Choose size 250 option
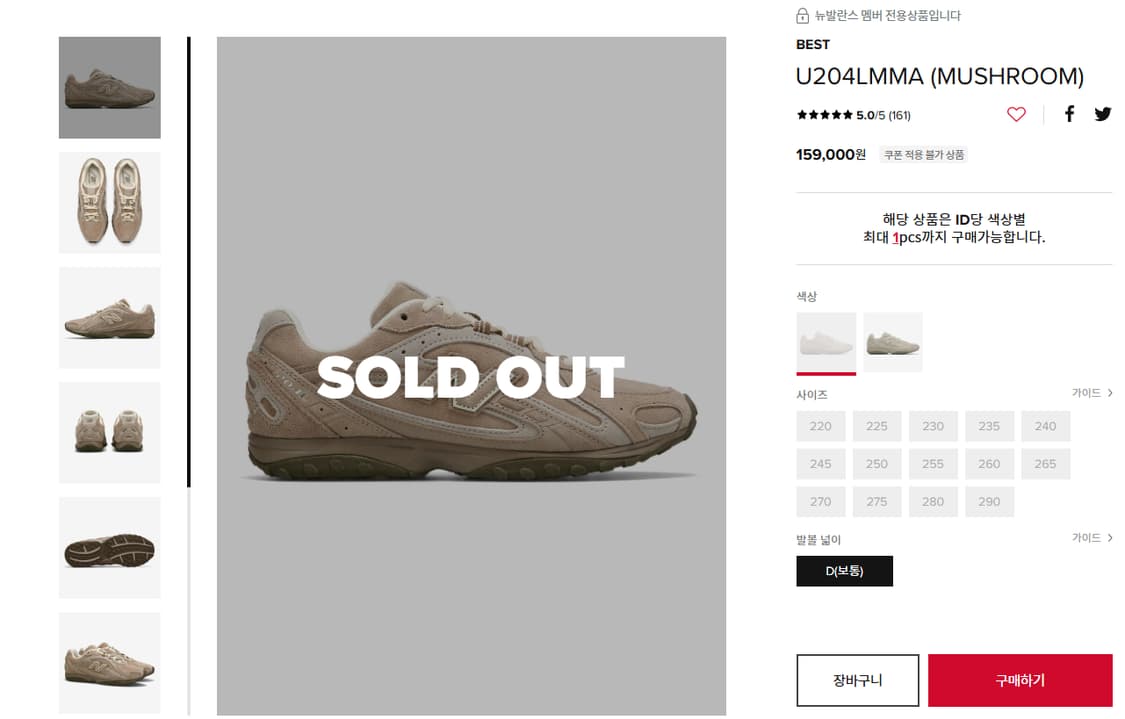 point(877,464)
